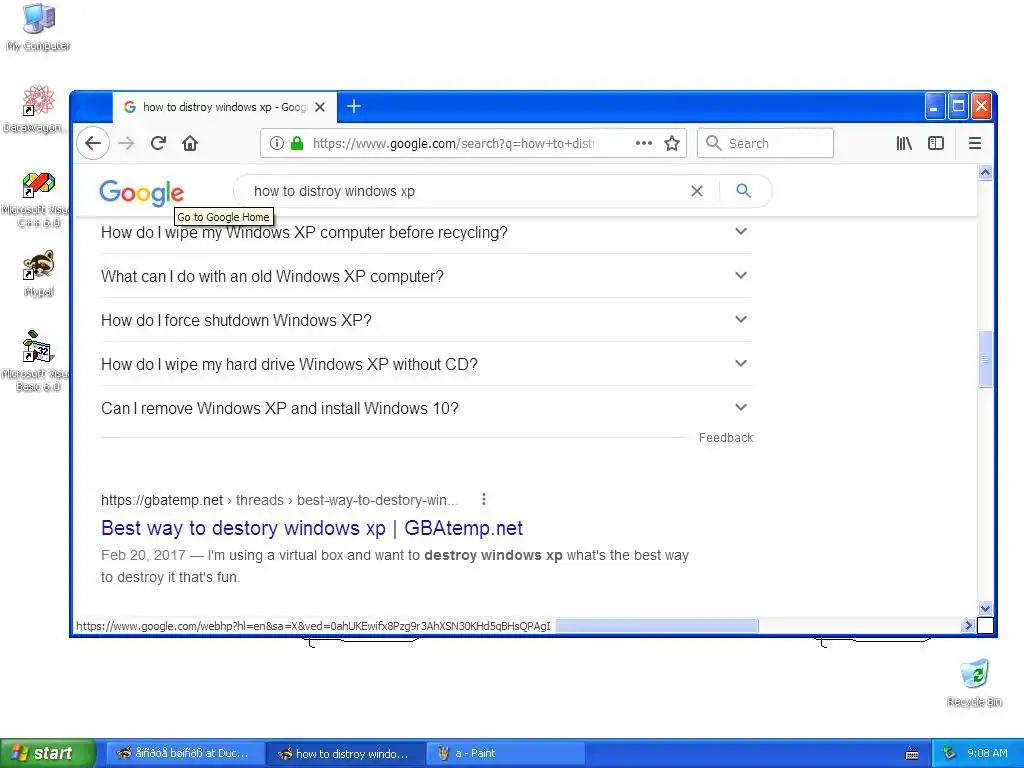Image resolution: width=1024 pixels, height=768 pixels.
Task: Focus the browser address bar URL
Action: click(x=453, y=143)
